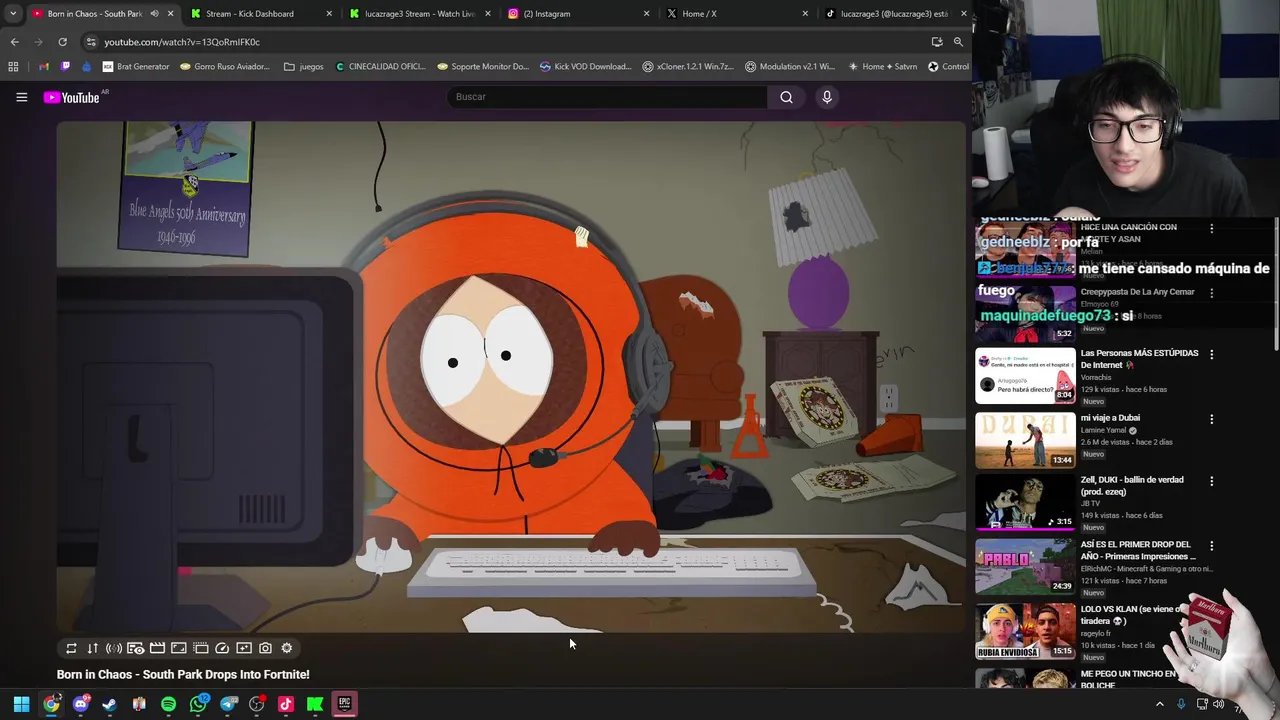Open site information icon in address bar

pyautogui.click(x=91, y=42)
